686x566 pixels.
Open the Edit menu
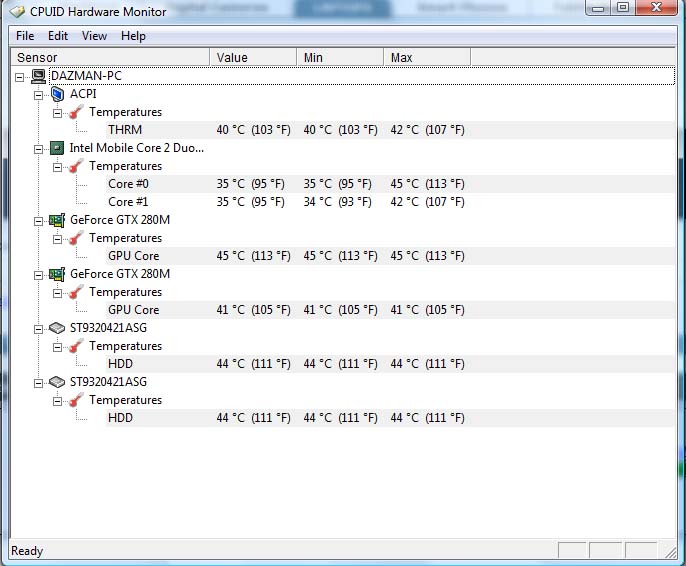(x=58, y=36)
